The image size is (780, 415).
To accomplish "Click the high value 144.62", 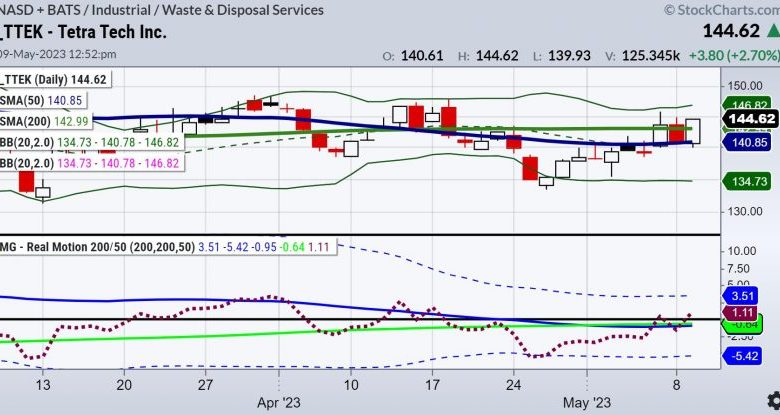I will (497, 55).
